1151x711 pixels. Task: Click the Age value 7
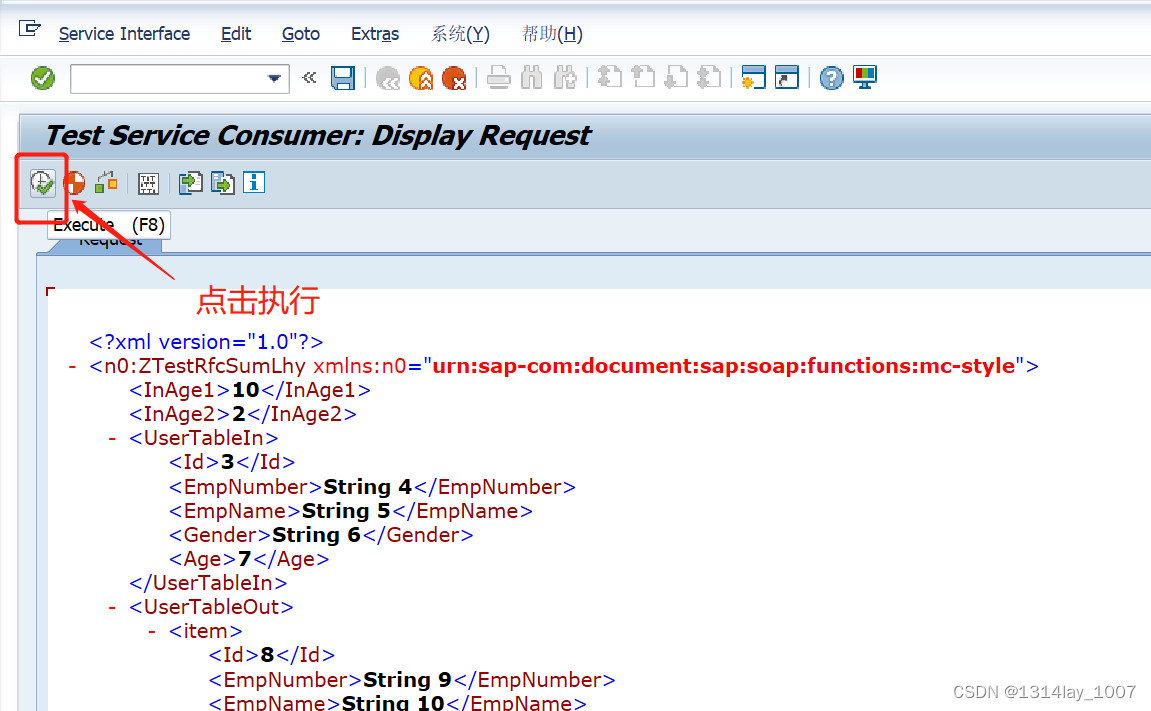pyautogui.click(x=245, y=559)
